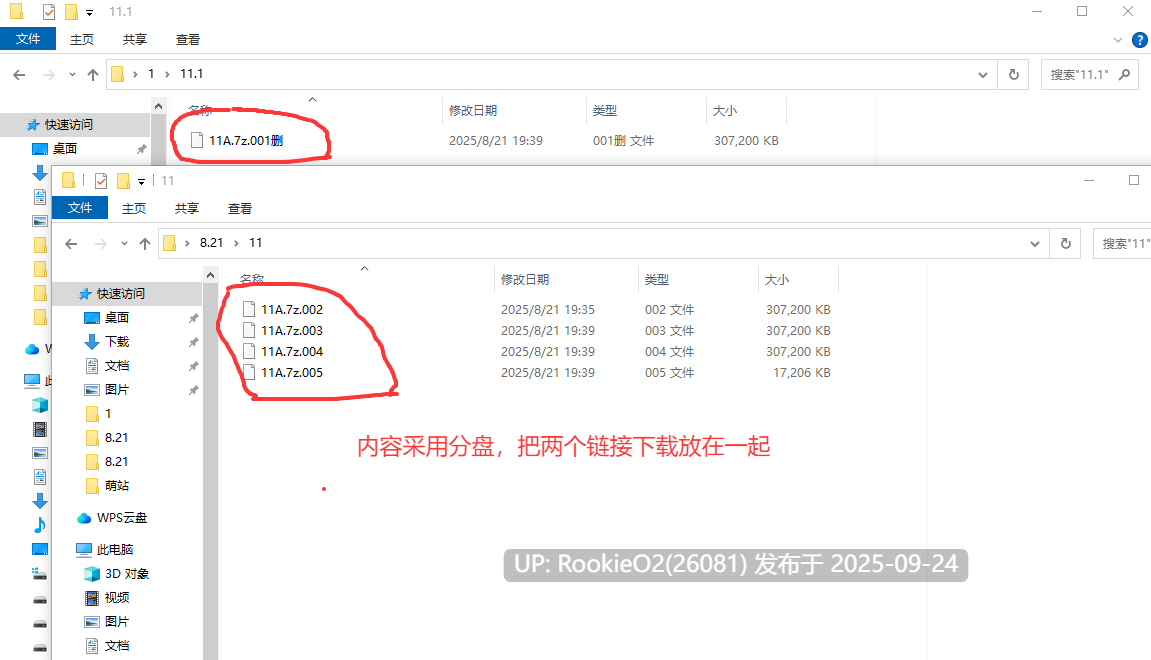The image size is (1151, 660).
Task: Unpin 桌面 from quick access in the 11 window
Action: click(193, 318)
